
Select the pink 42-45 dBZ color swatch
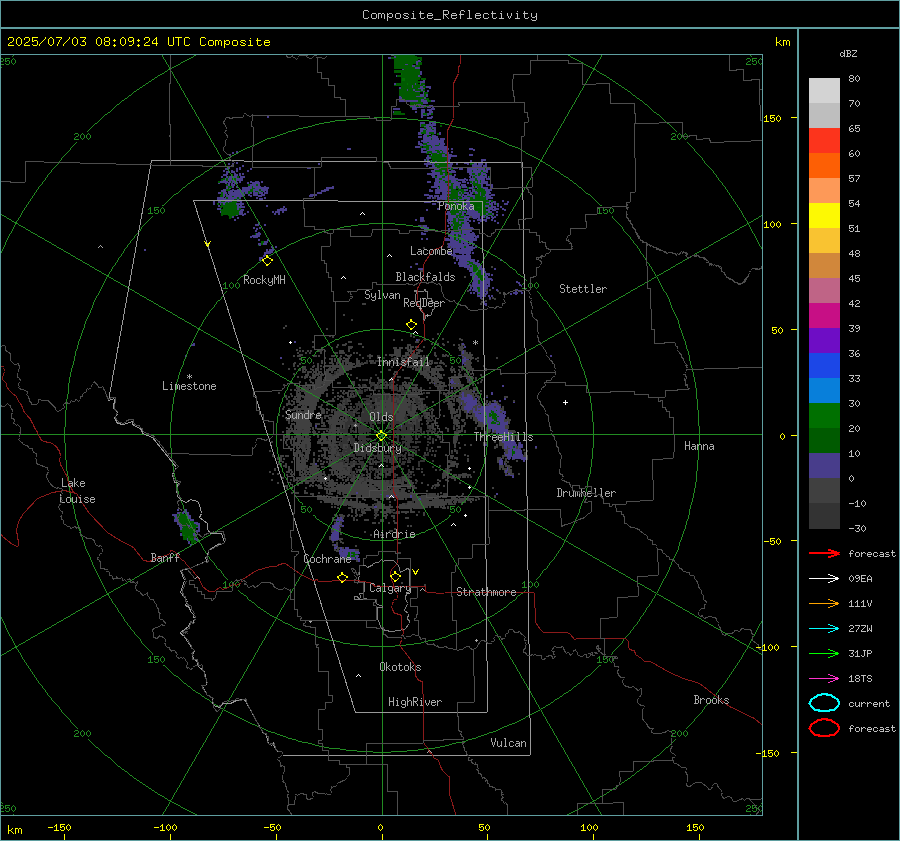824,291
